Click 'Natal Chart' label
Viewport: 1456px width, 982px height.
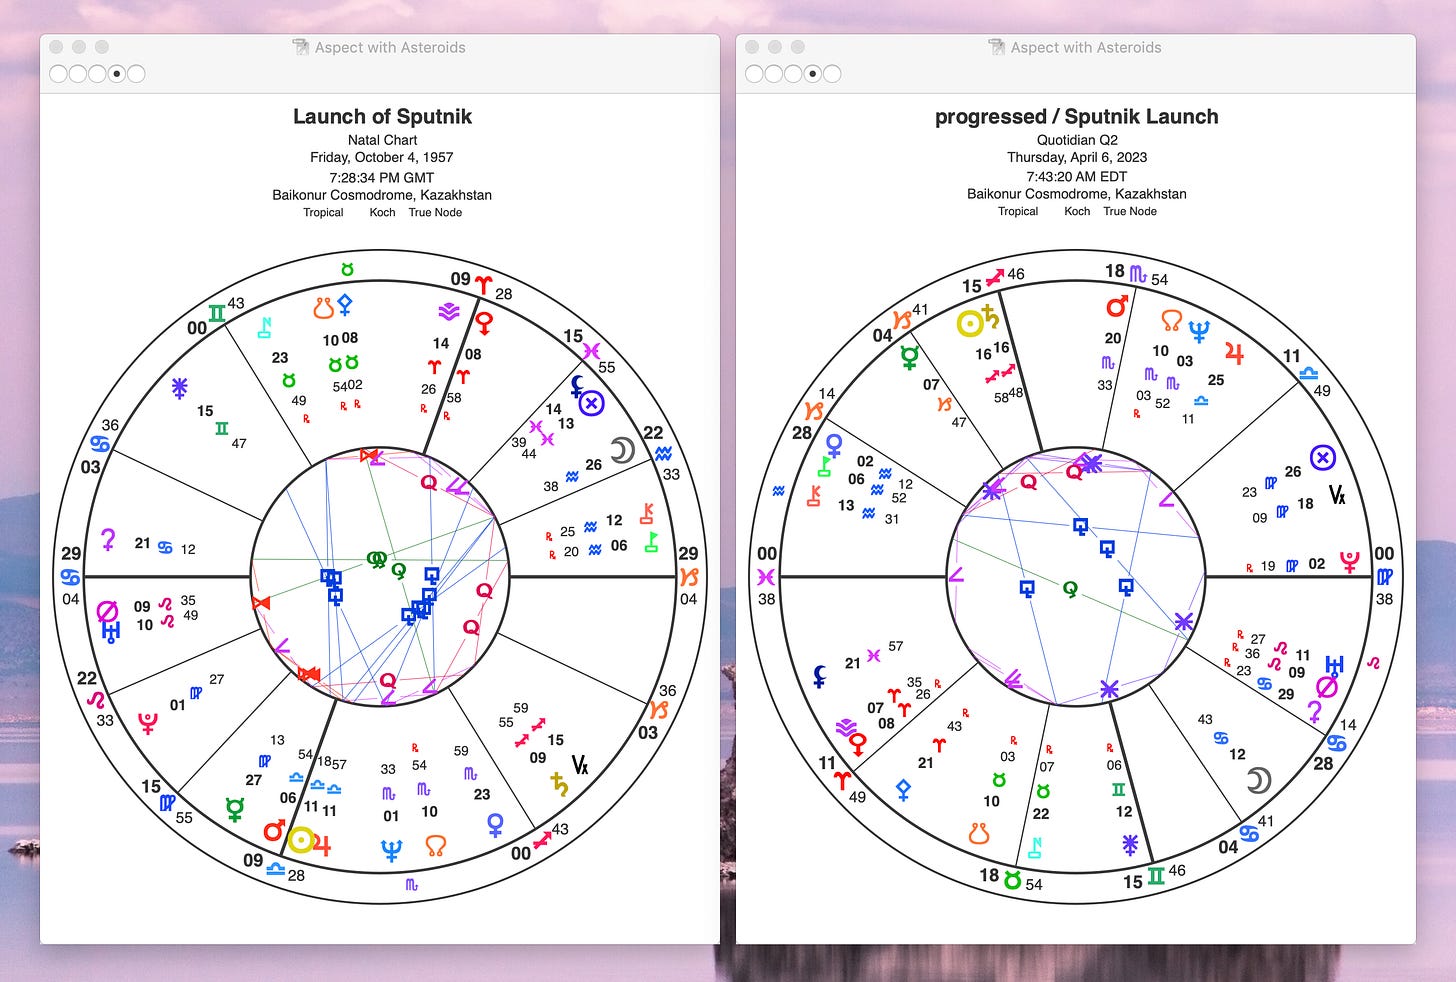coord(382,140)
